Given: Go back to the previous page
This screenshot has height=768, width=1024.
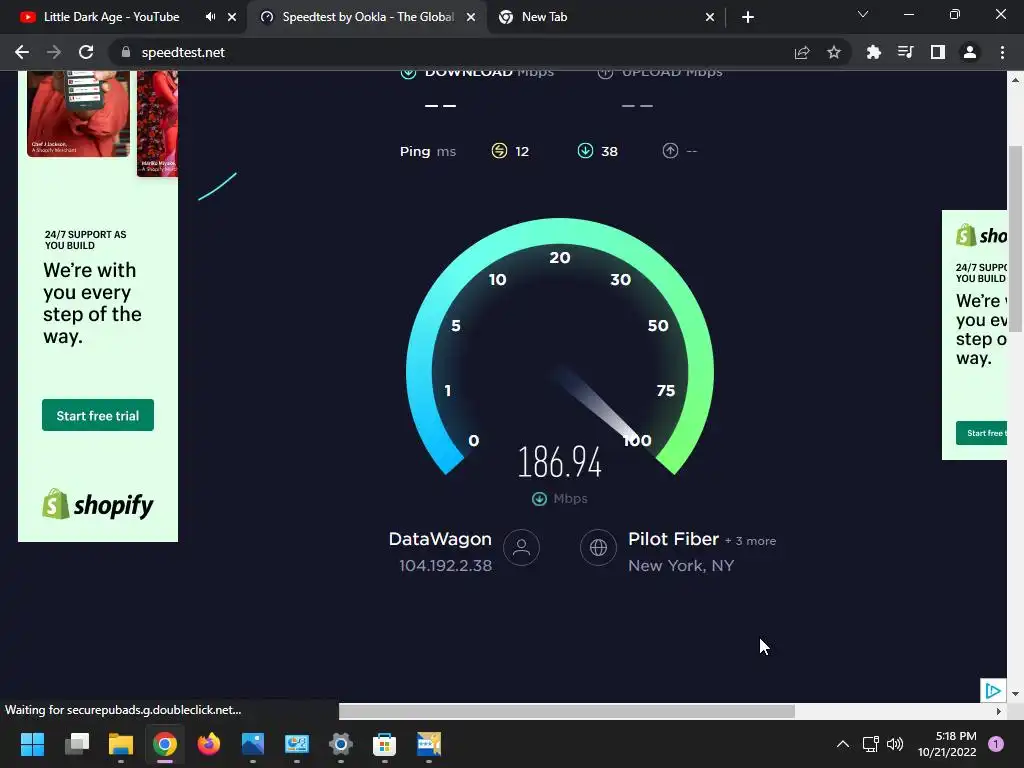Looking at the screenshot, I should [x=22, y=52].
